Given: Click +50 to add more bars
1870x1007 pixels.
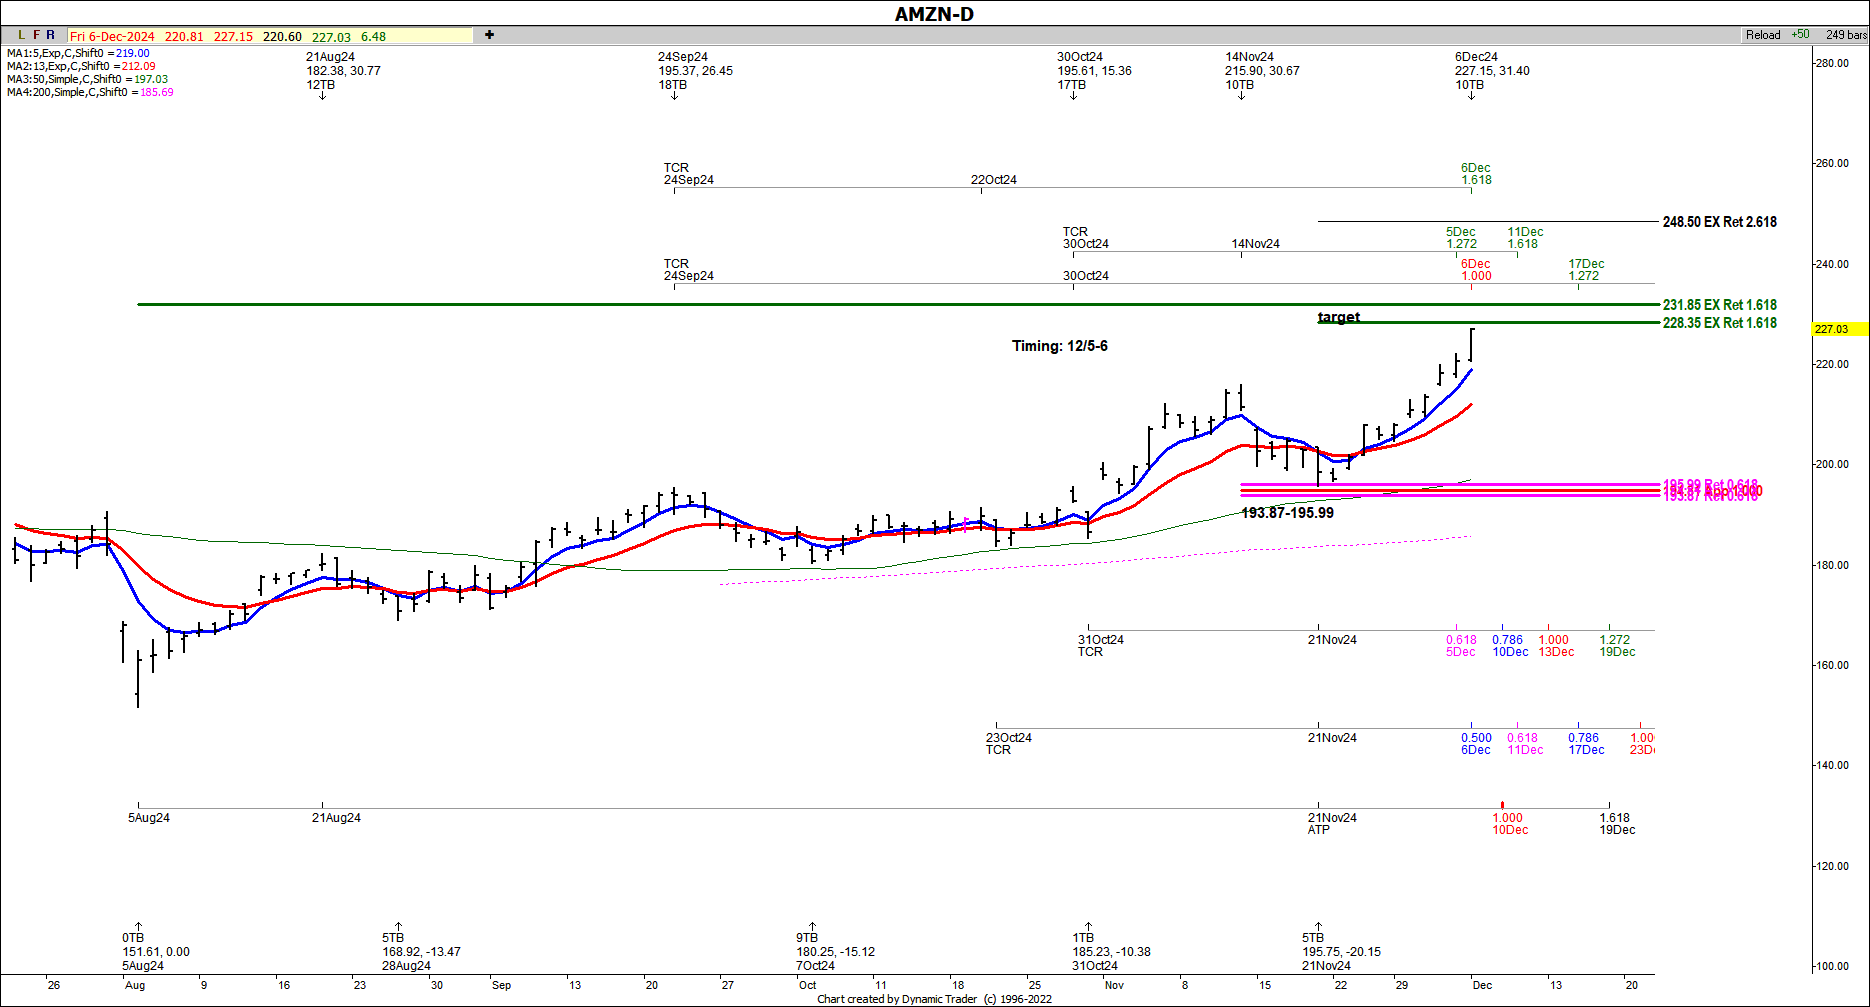Looking at the screenshot, I should 1800,34.
